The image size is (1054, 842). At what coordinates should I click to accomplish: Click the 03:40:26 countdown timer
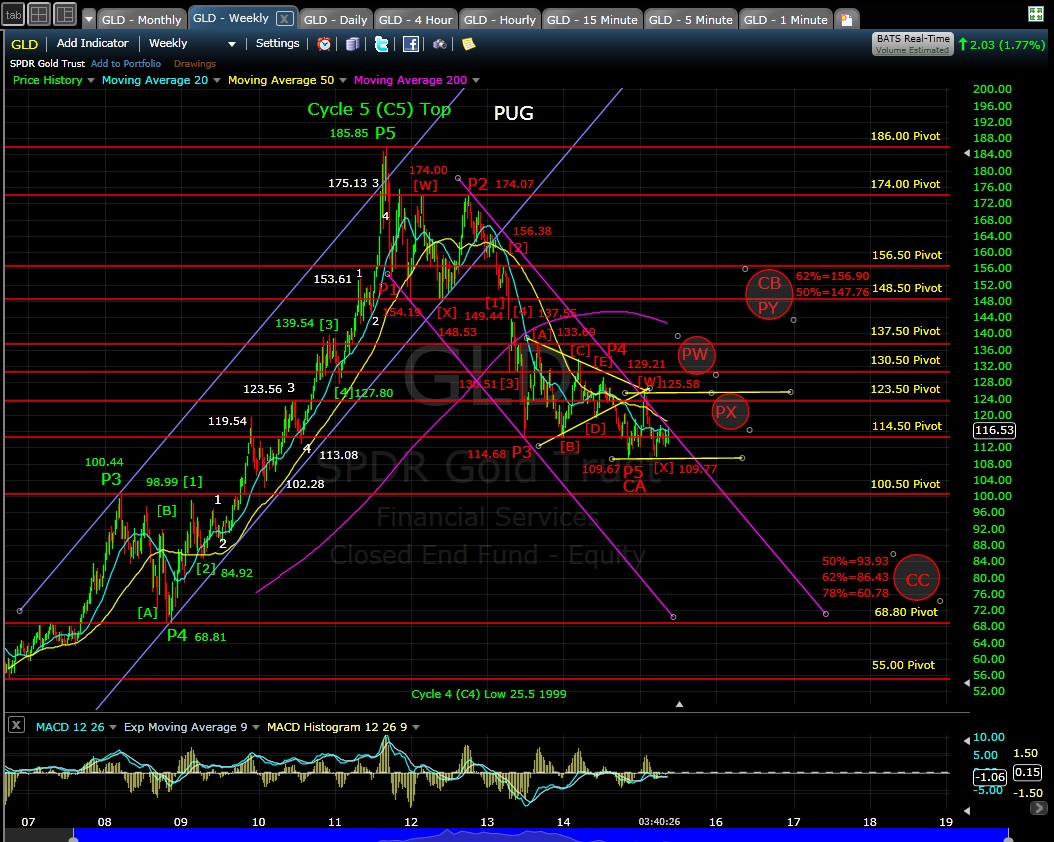point(659,821)
